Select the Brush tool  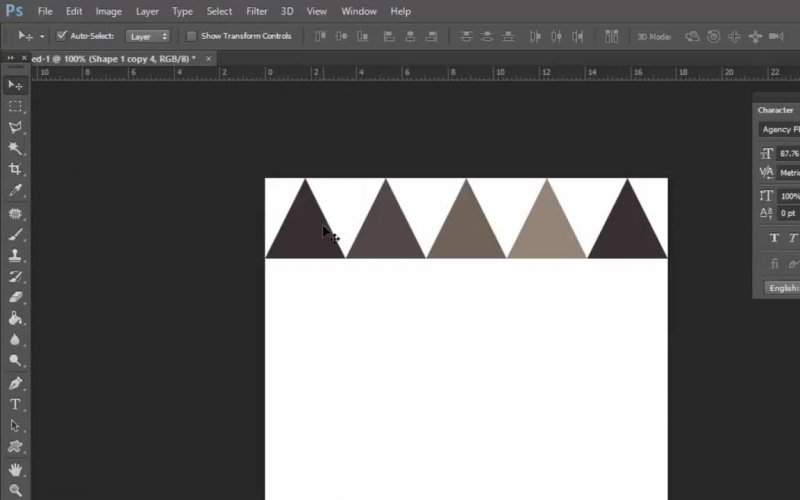[15, 234]
